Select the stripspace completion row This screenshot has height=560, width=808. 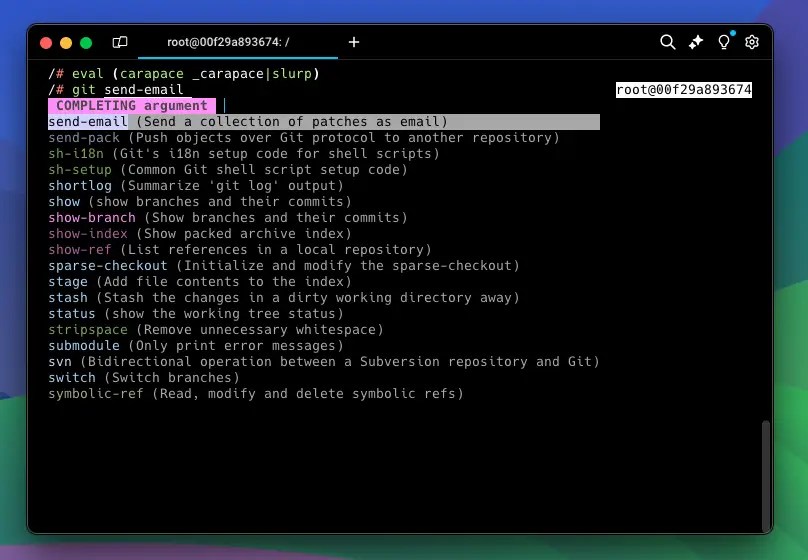pyautogui.click(x=216, y=329)
